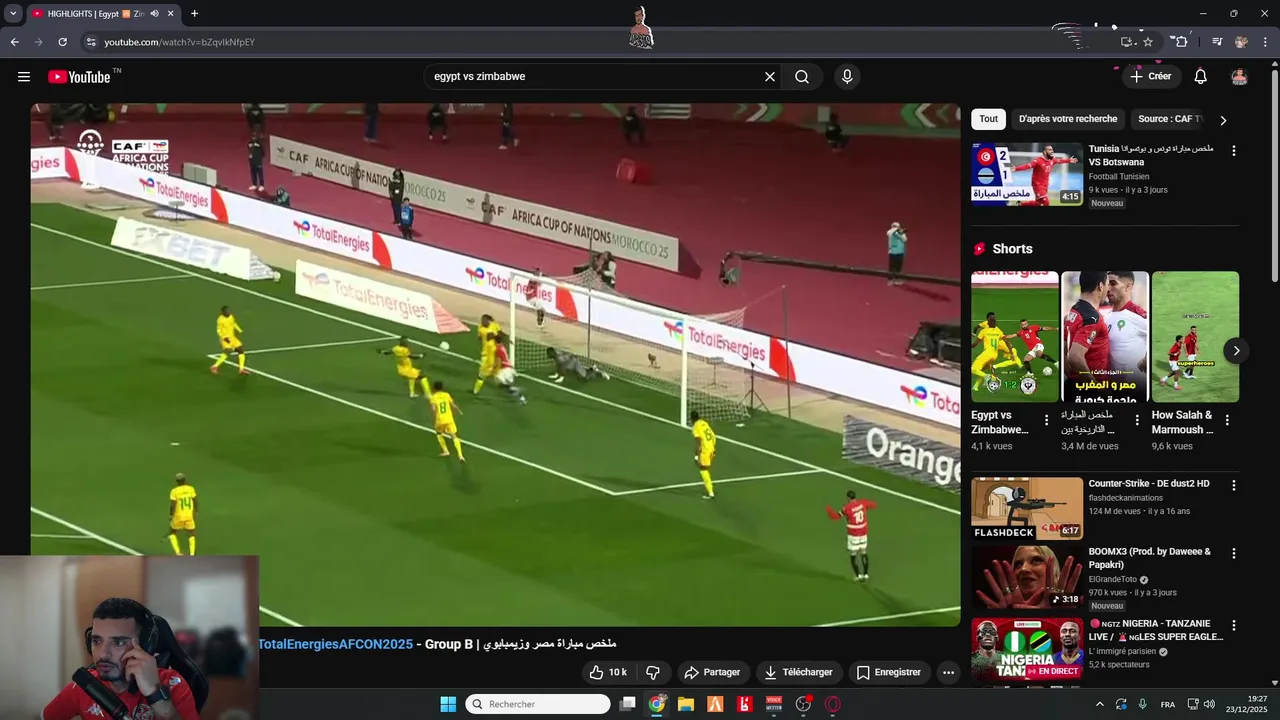Image resolution: width=1280 pixels, height=720 pixels.
Task: Open a new browser tab
Action: pos(194,14)
